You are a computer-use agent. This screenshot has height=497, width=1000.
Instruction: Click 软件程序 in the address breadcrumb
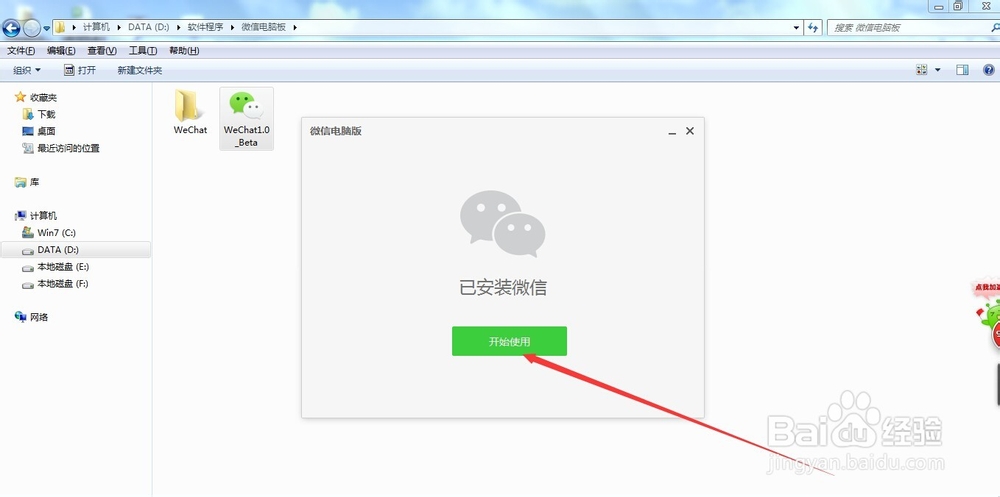click(x=205, y=27)
